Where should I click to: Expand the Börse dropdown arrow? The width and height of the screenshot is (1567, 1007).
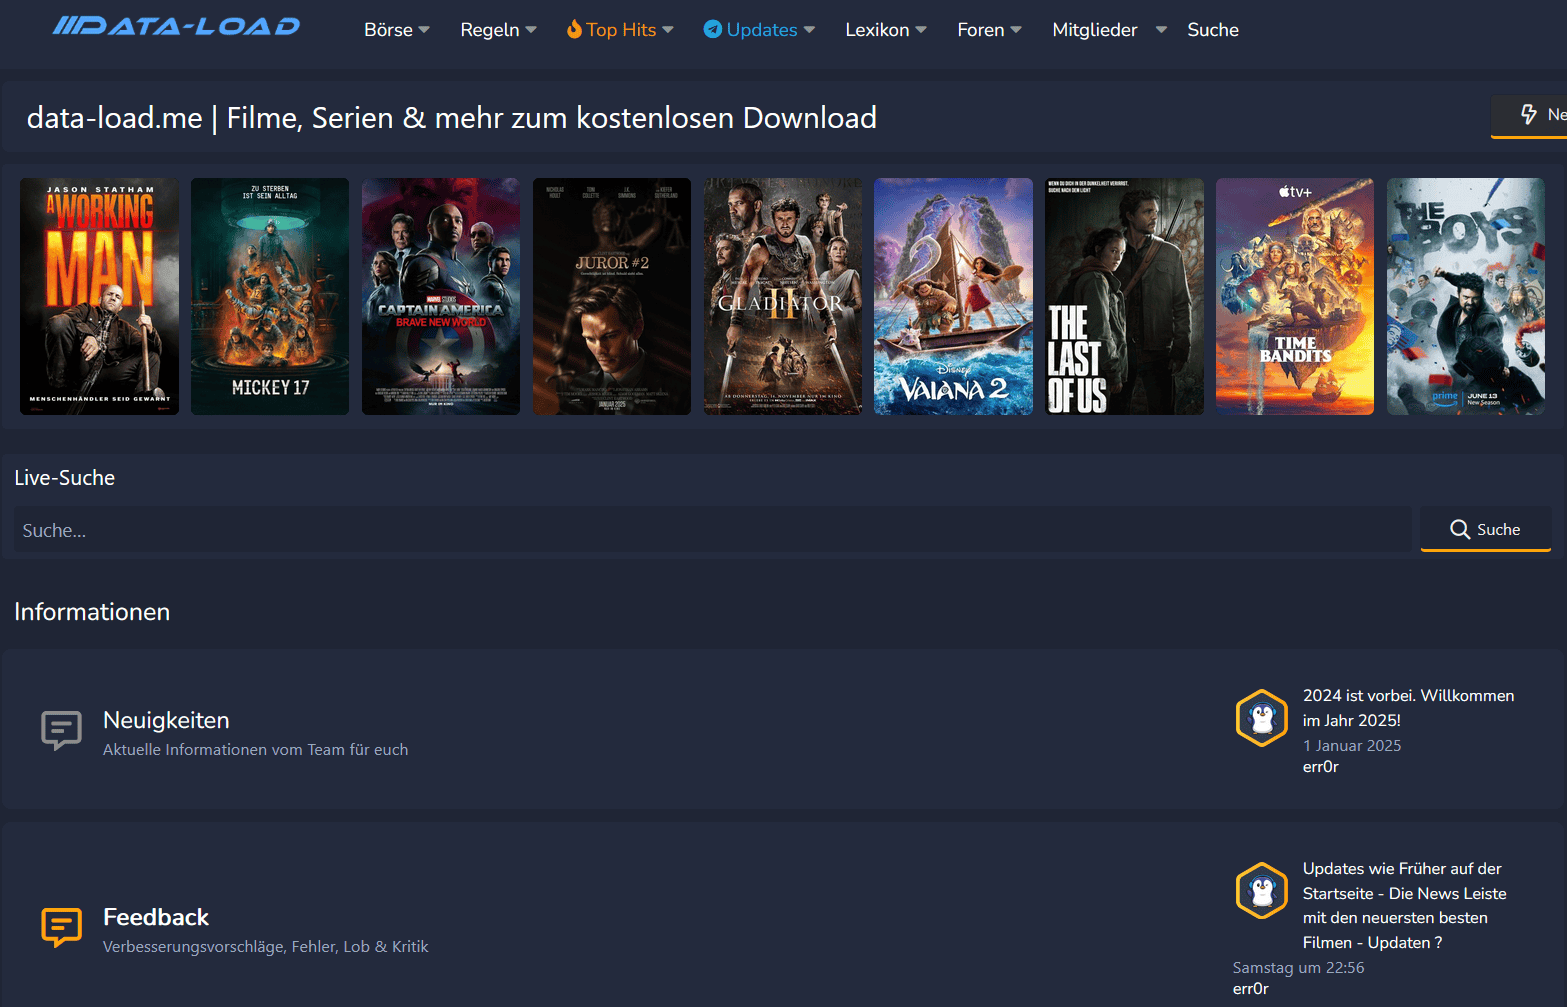click(424, 30)
